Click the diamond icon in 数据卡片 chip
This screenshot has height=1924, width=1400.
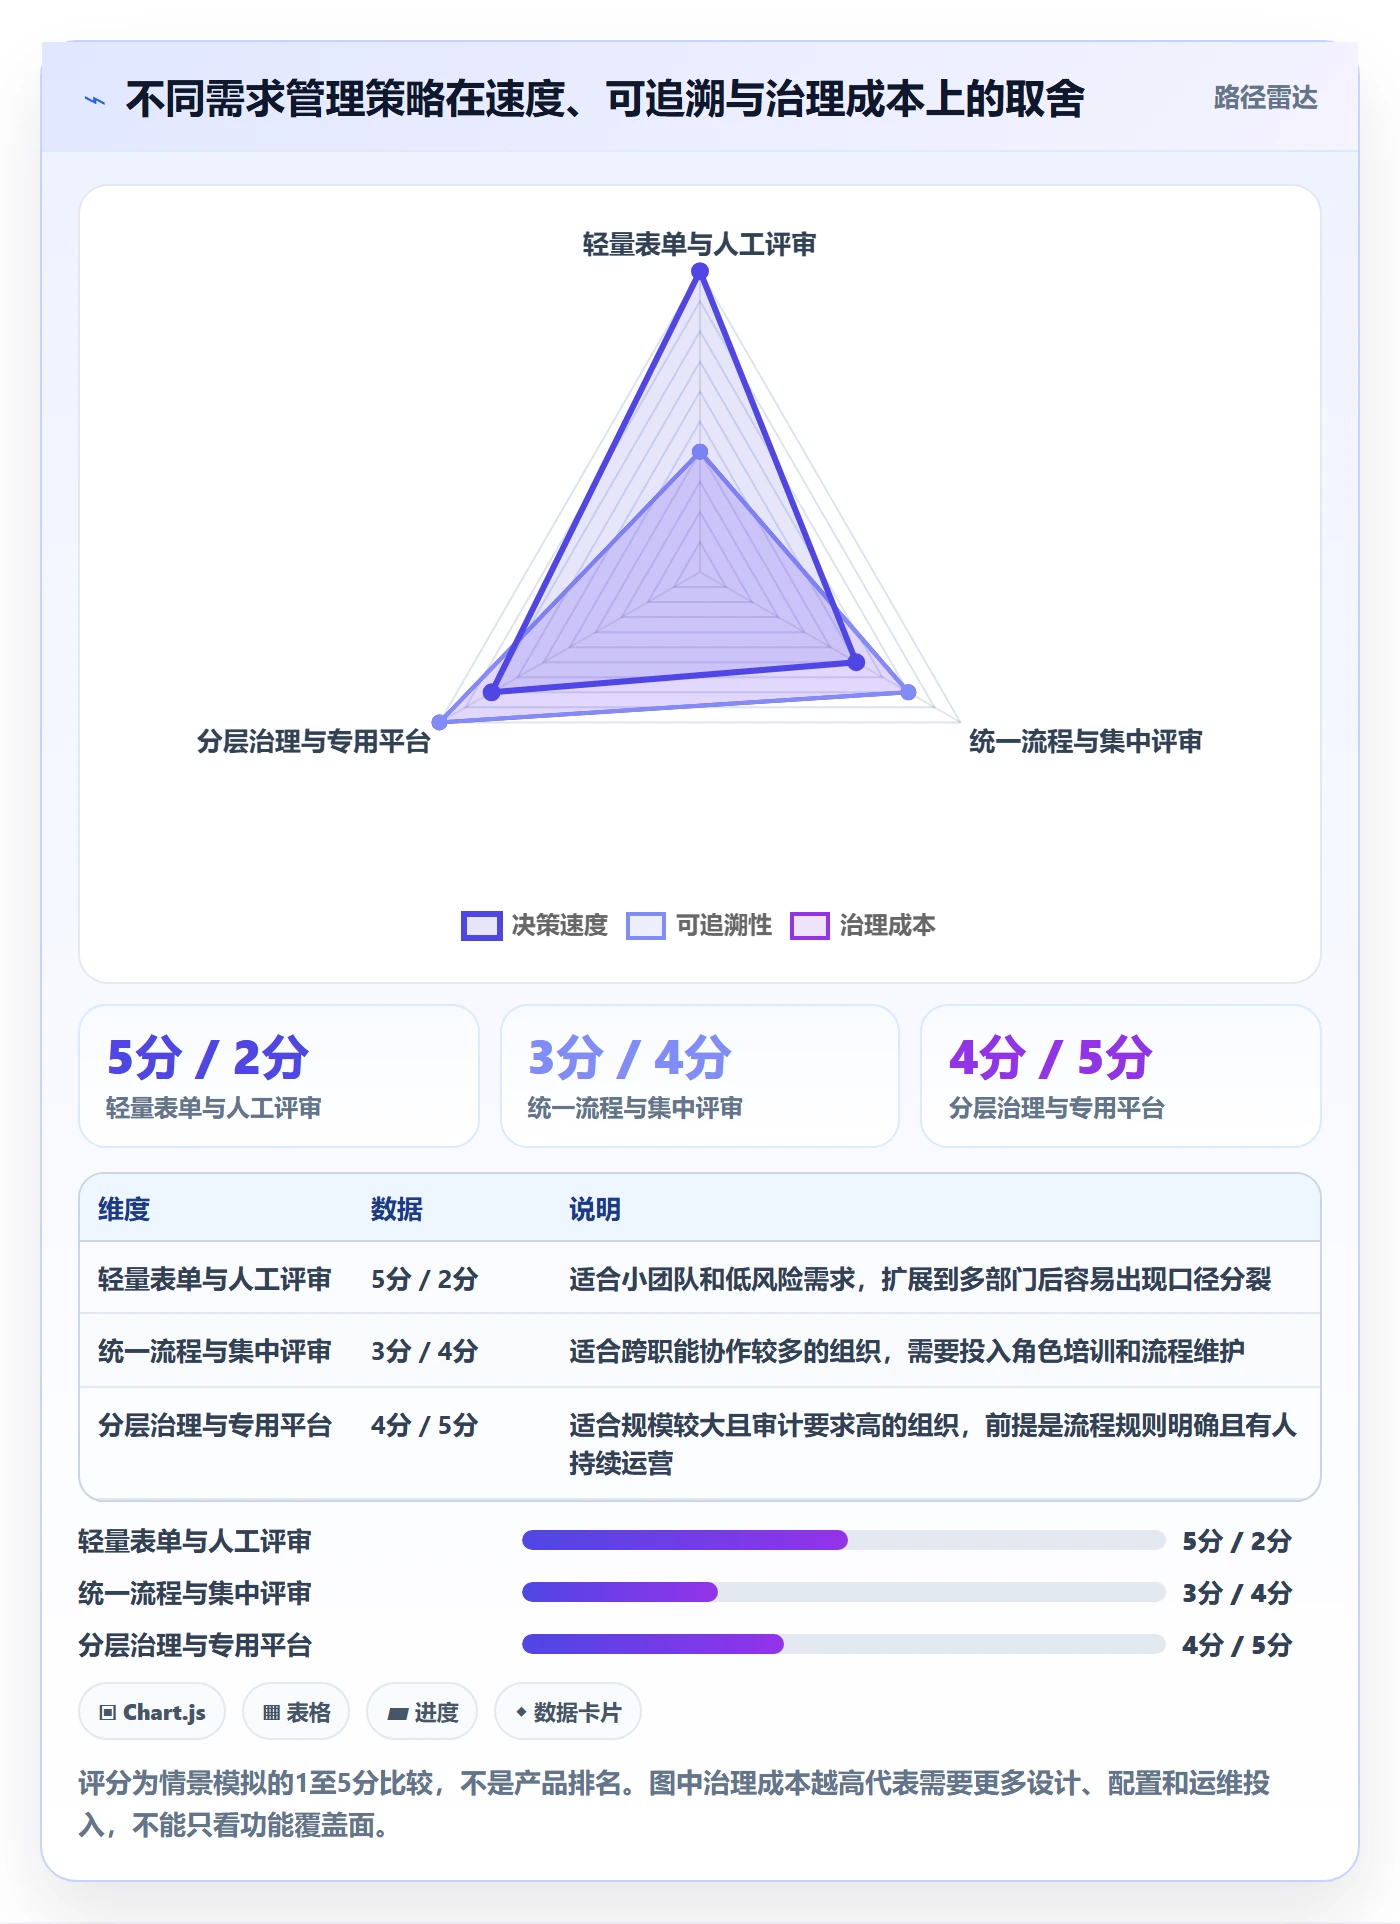coord(521,1712)
